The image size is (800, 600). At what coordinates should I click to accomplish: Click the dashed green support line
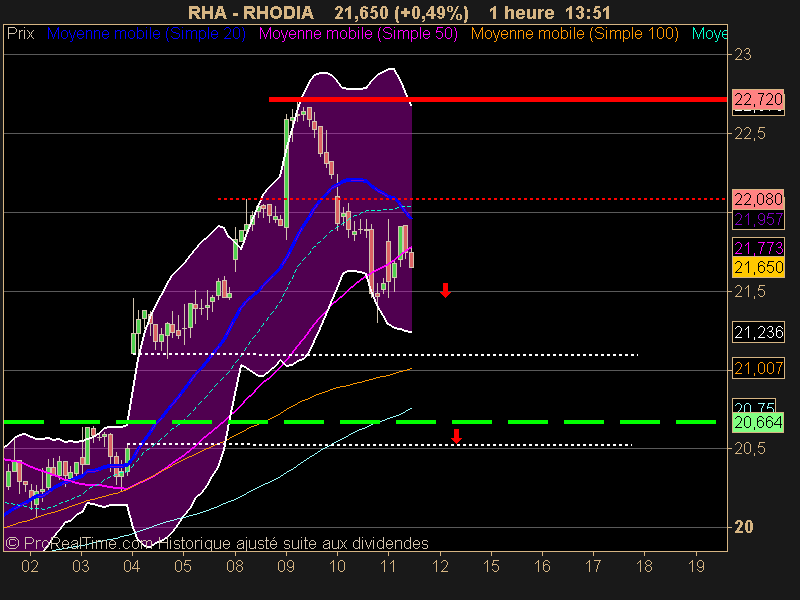(x=360, y=422)
